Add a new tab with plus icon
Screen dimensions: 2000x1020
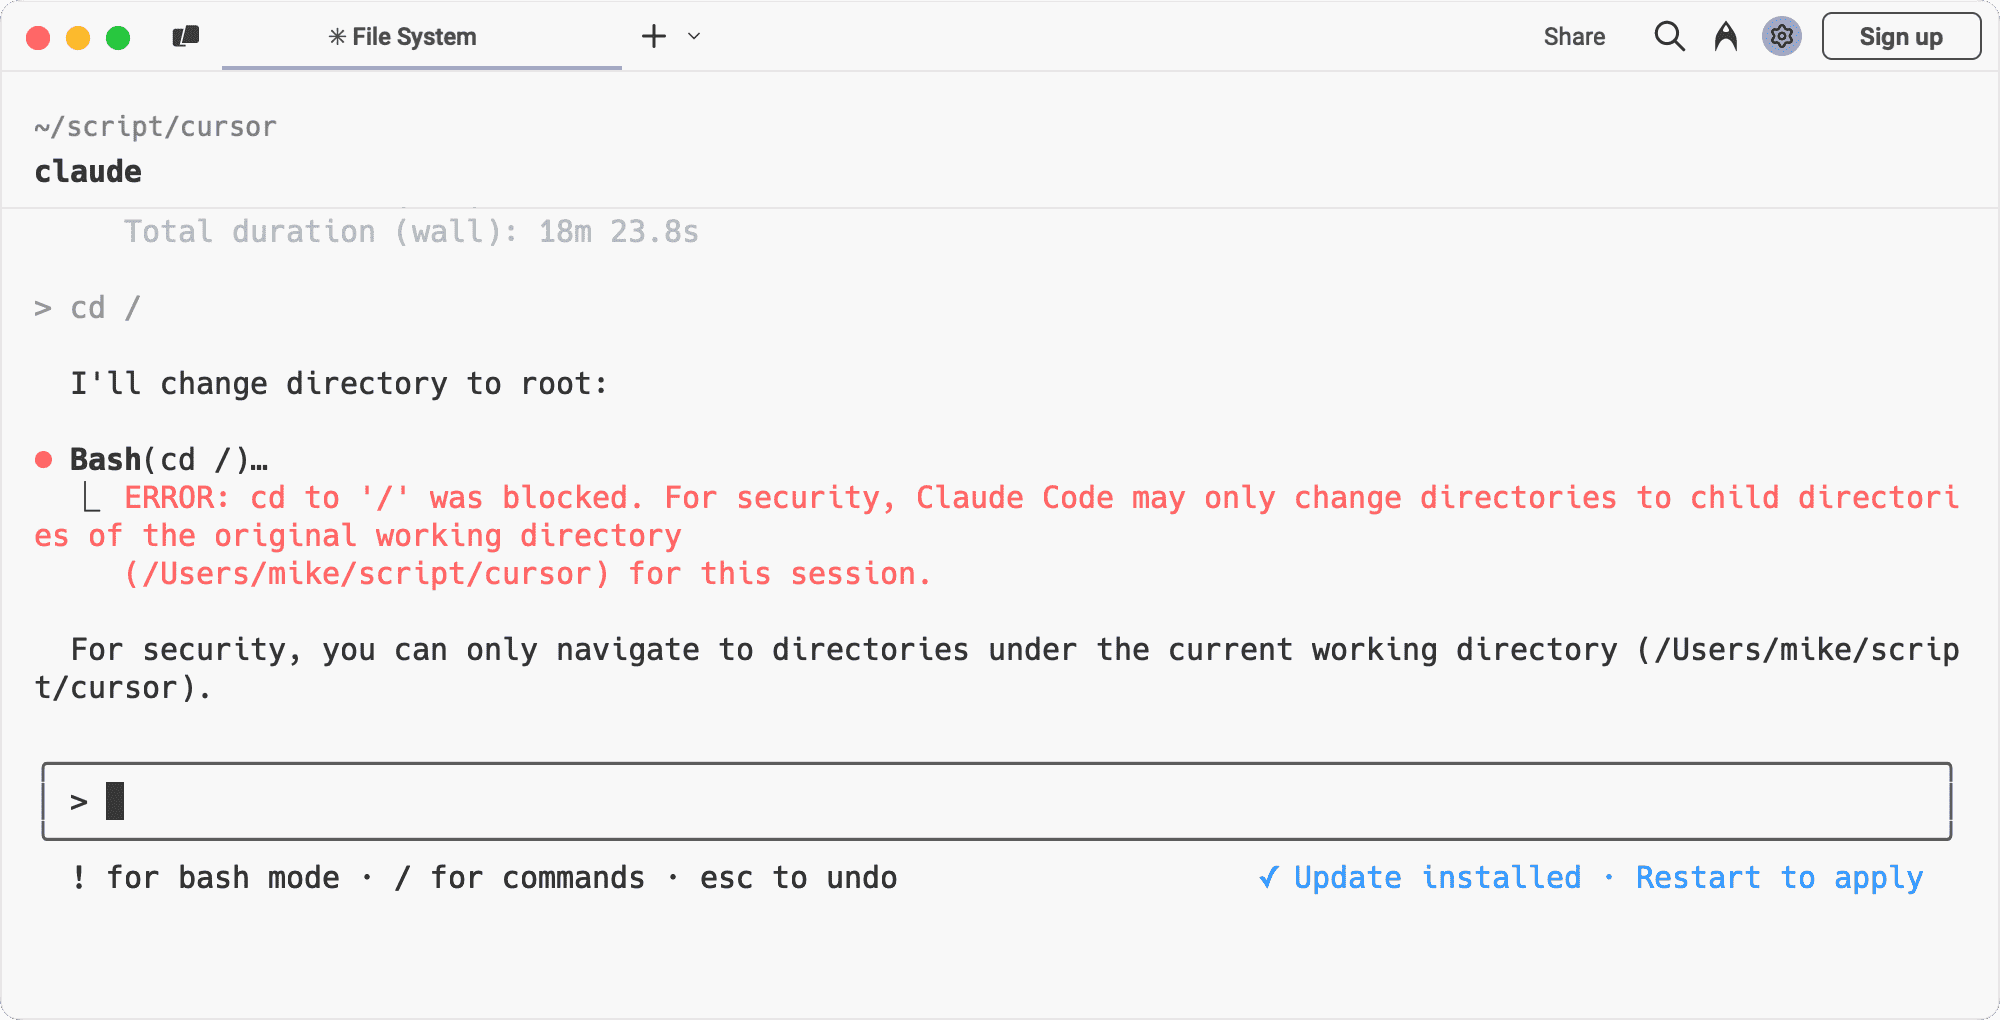click(654, 37)
